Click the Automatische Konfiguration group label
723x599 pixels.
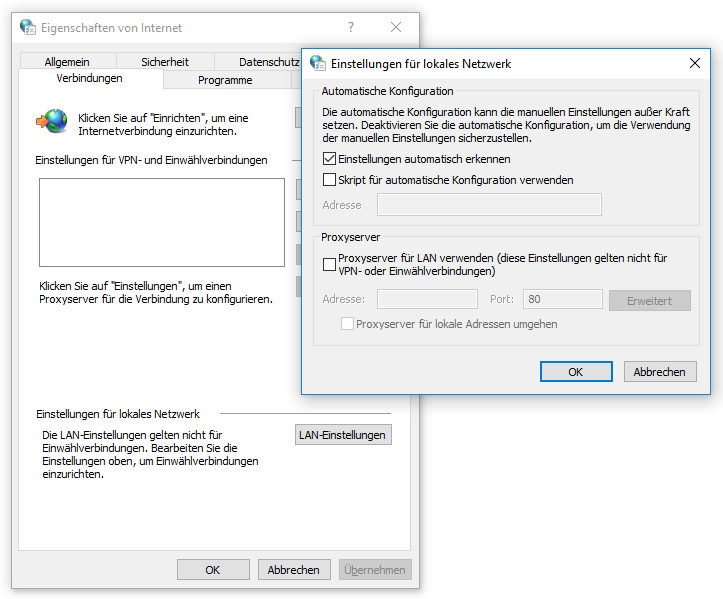click(387, 91)
